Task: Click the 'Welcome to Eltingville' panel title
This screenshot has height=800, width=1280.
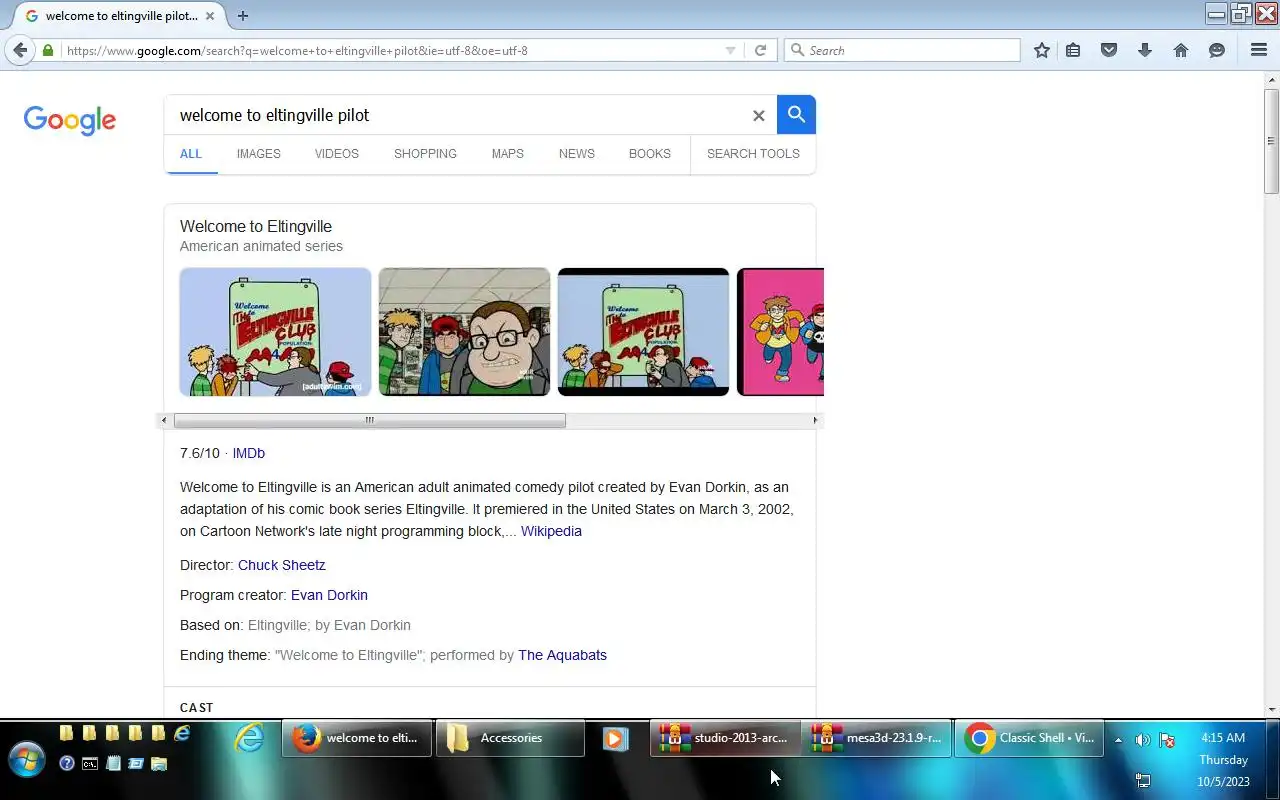Action: coord(256,226)
